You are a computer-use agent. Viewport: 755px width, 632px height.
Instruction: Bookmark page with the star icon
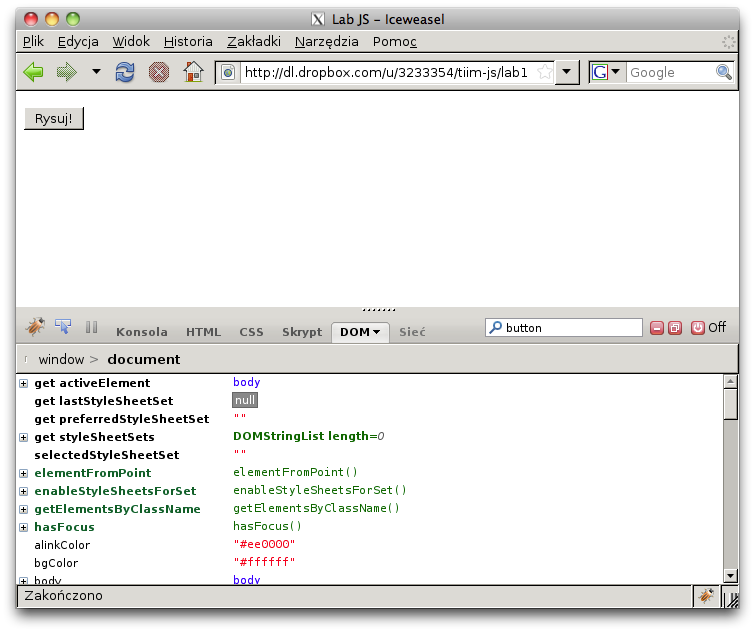point(544,72)
